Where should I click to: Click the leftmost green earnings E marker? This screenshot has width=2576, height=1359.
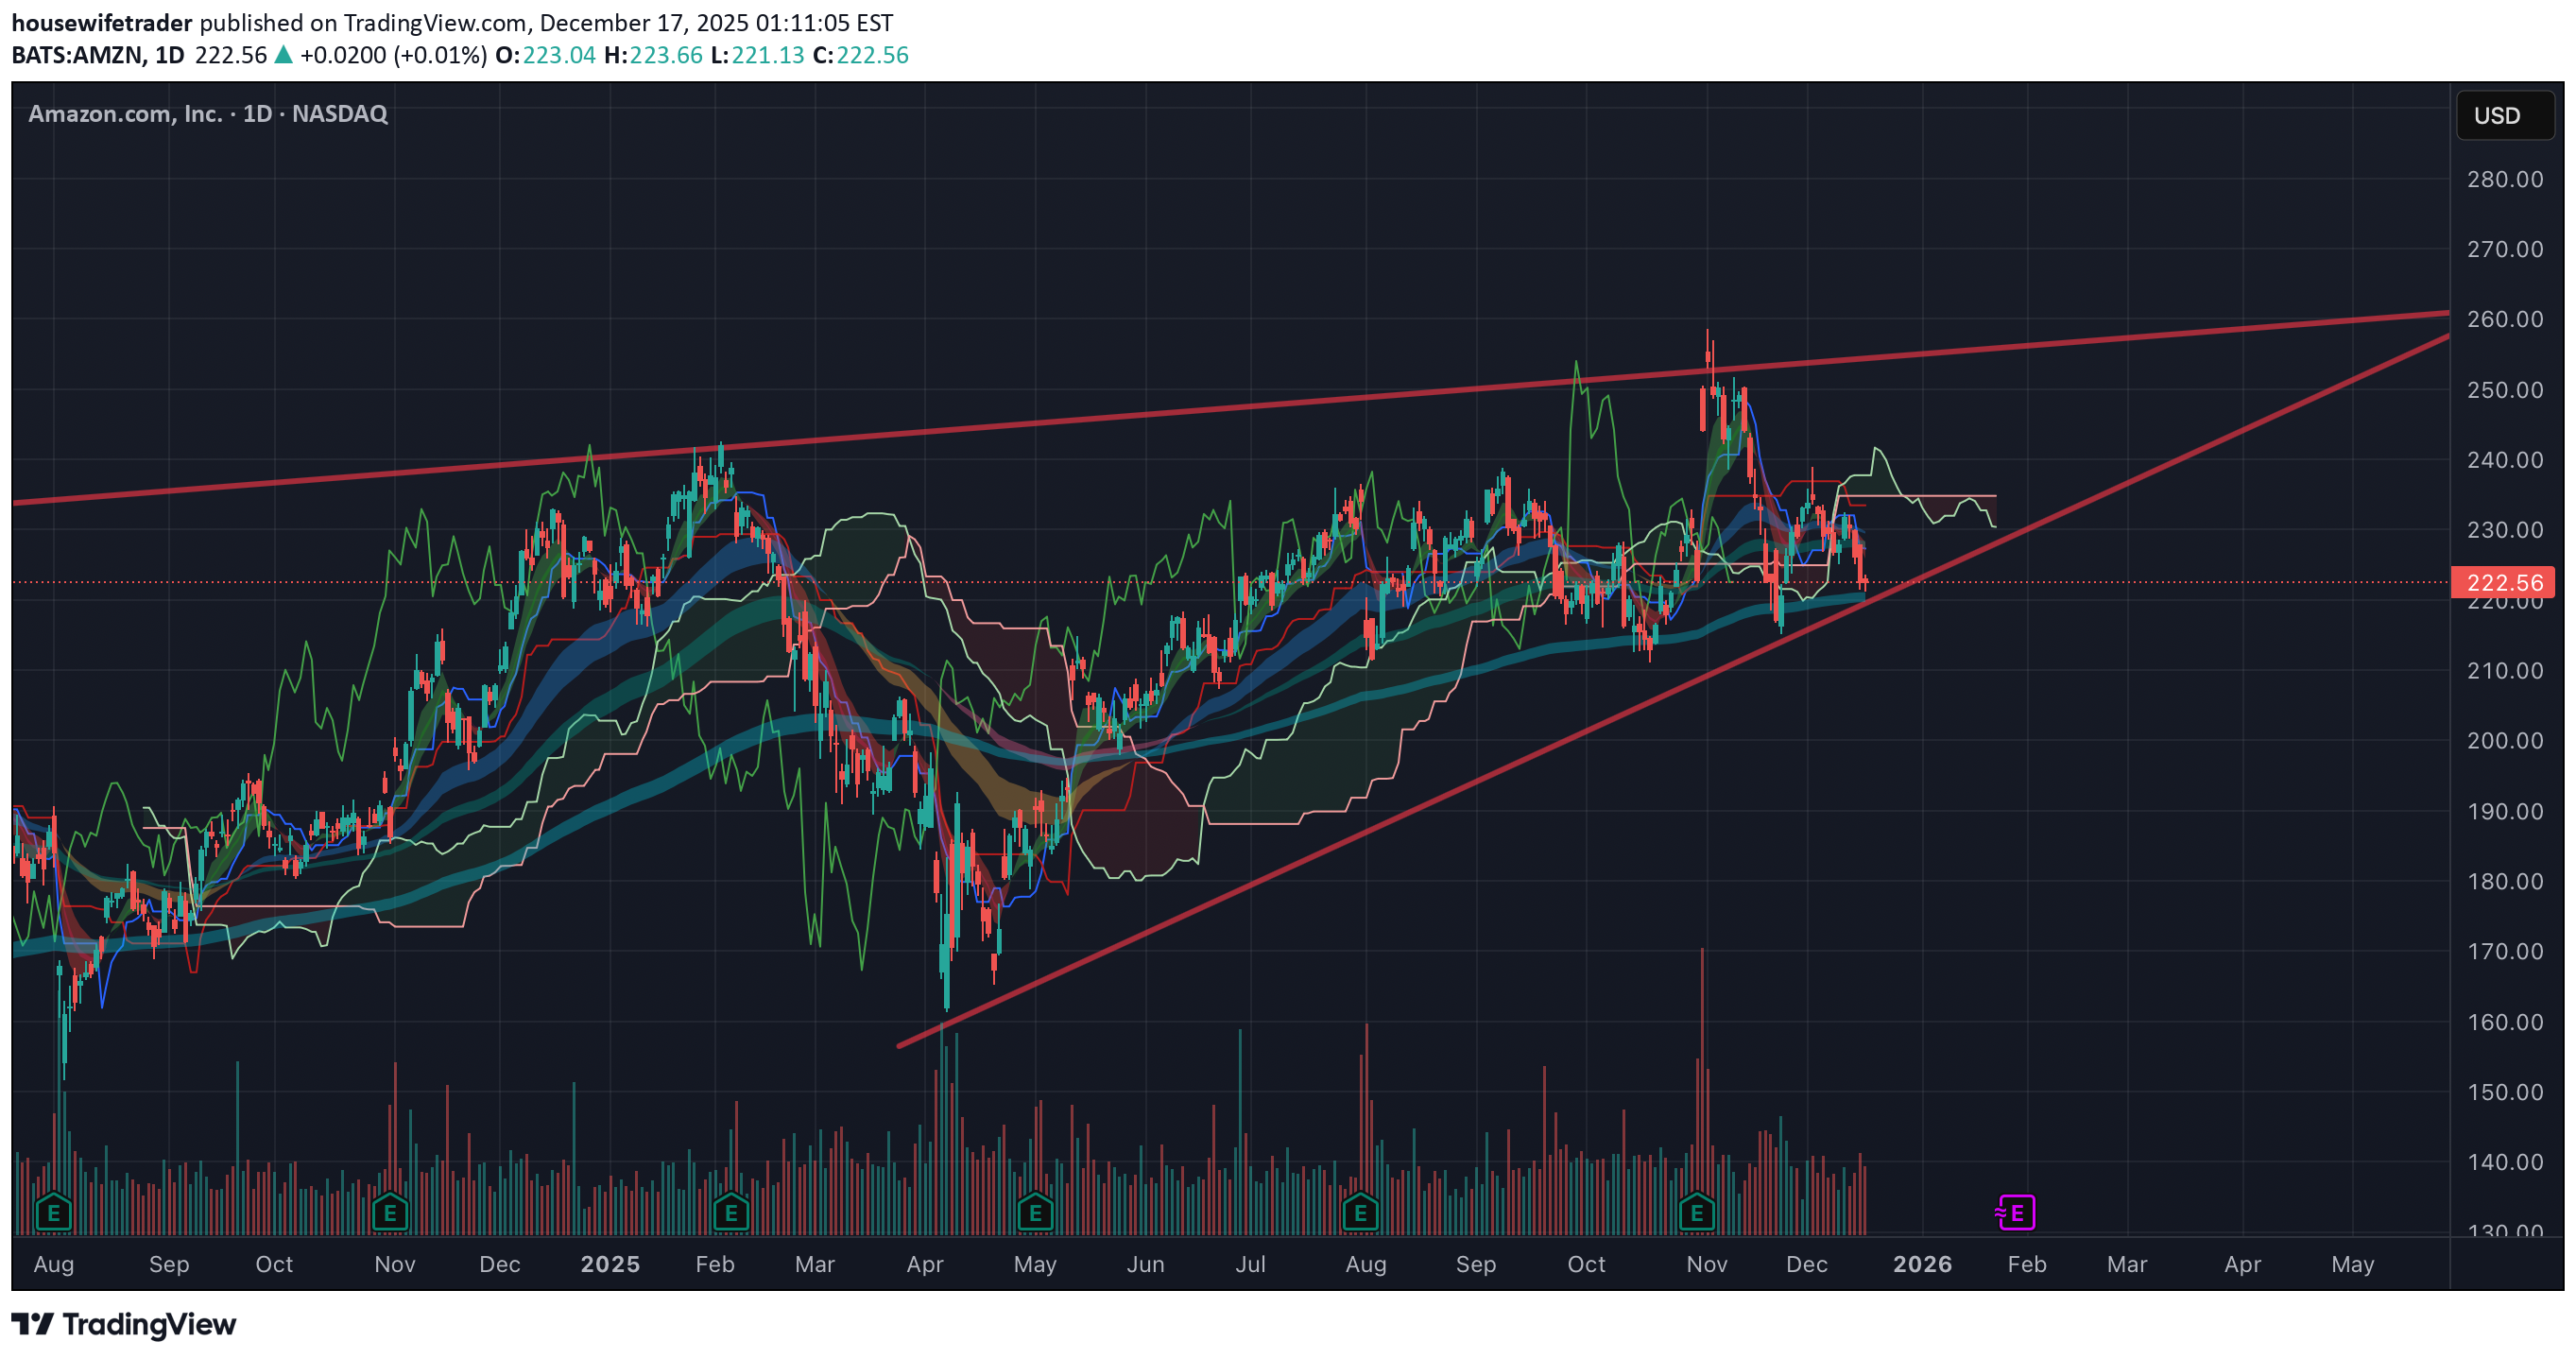tap(53, 1213)
